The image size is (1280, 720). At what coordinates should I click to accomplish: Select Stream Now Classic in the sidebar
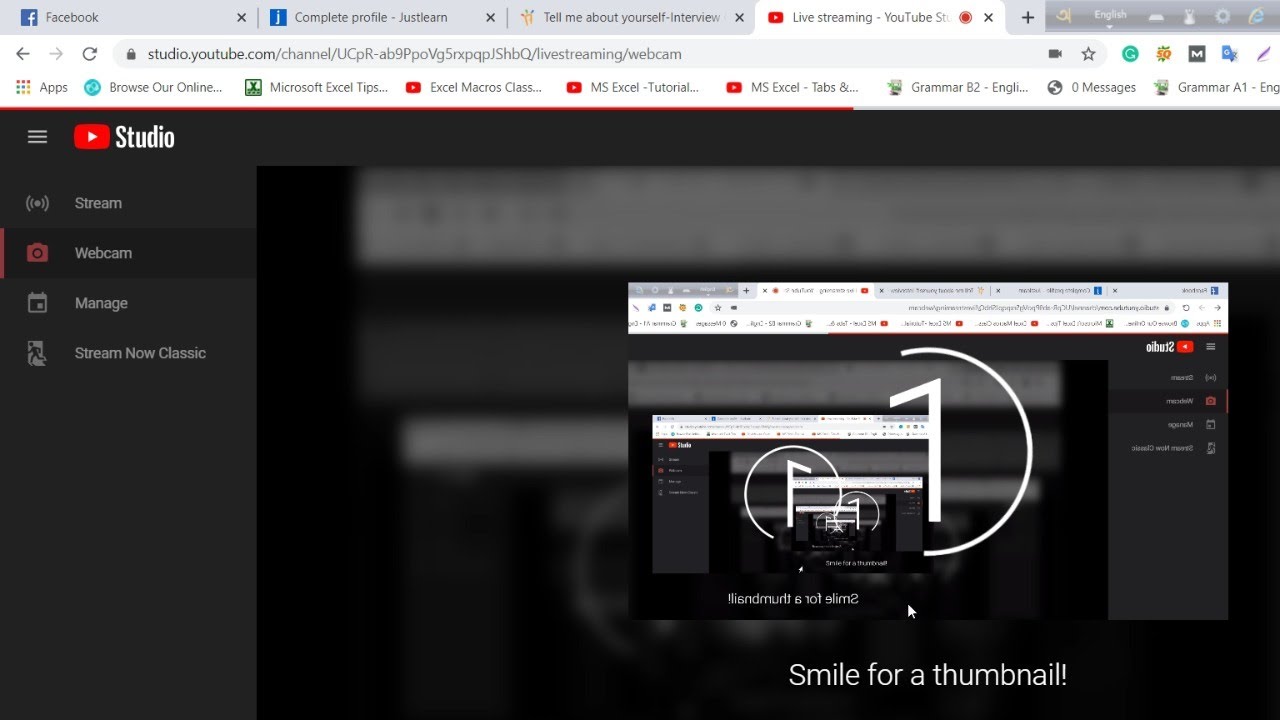[x=128, y=353]
